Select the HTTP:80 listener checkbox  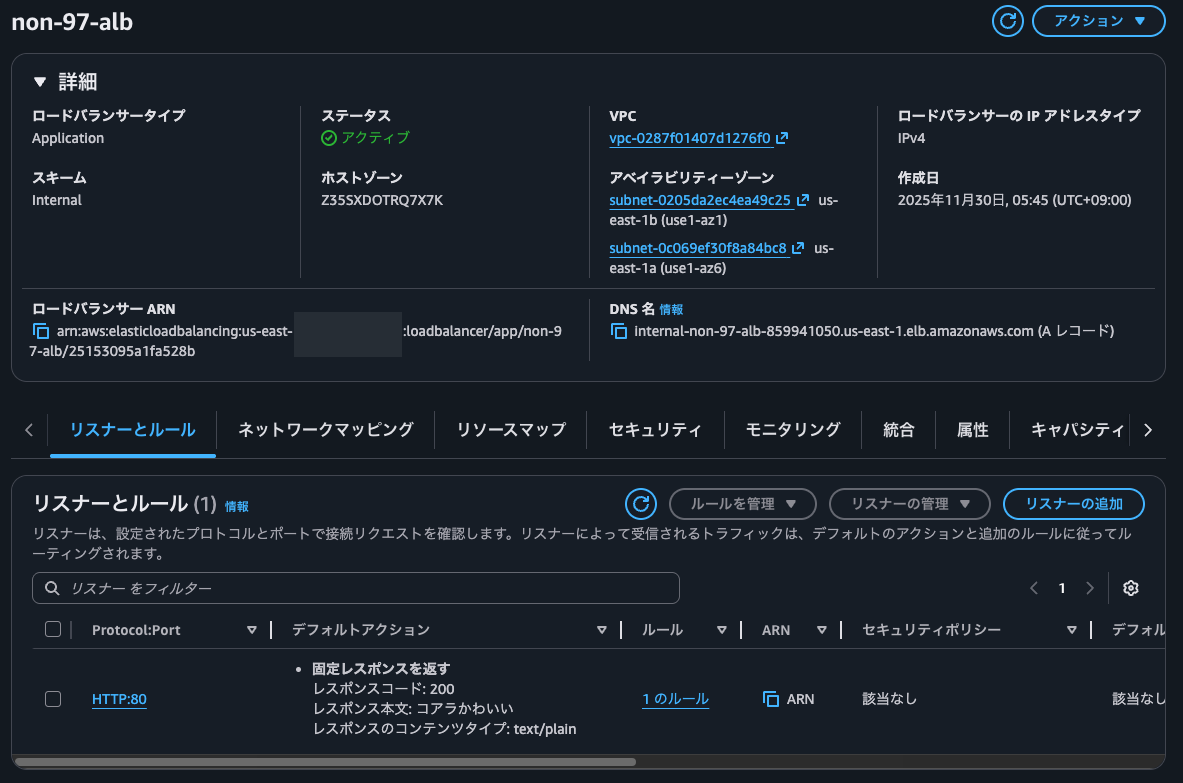tap(53, 699)
